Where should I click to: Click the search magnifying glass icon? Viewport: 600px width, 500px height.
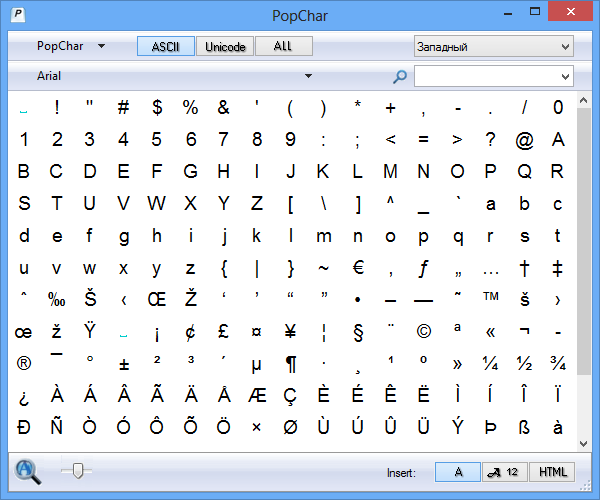point(399,77)
